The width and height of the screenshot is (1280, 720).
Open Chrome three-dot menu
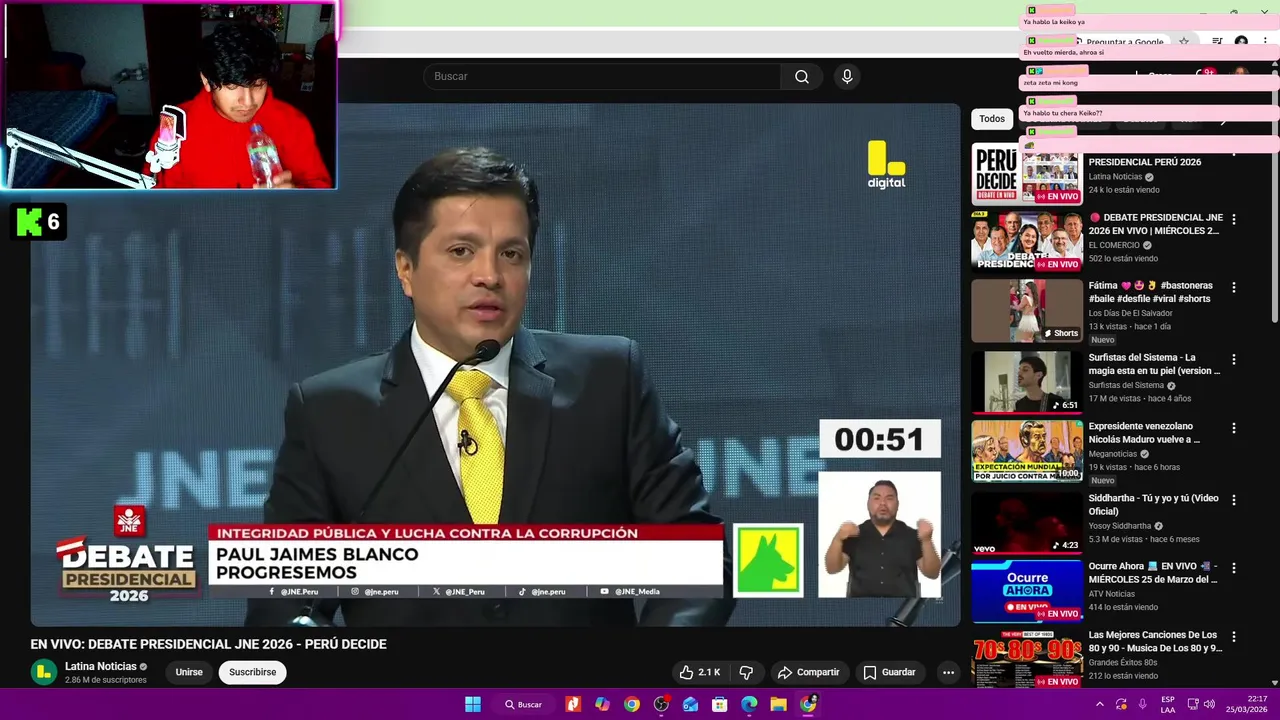1265,42
